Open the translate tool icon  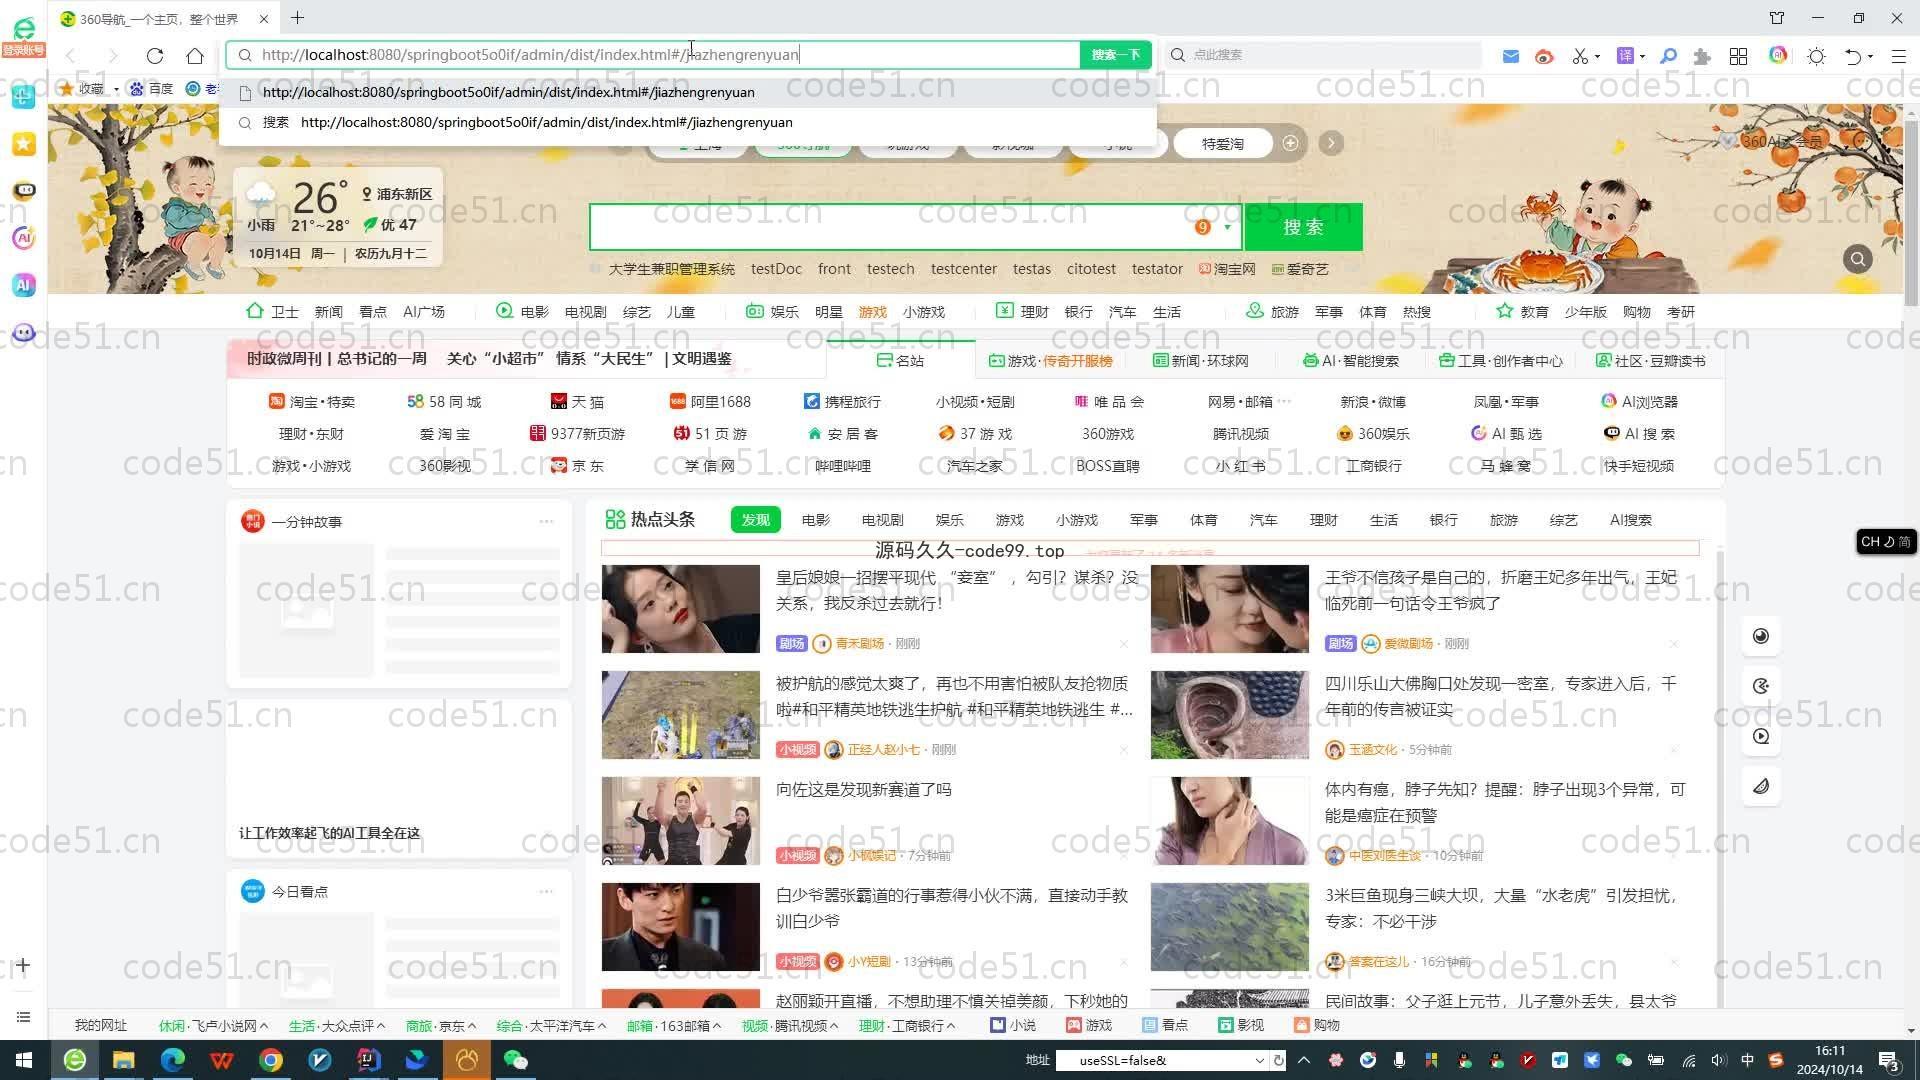click(1626, 56)
